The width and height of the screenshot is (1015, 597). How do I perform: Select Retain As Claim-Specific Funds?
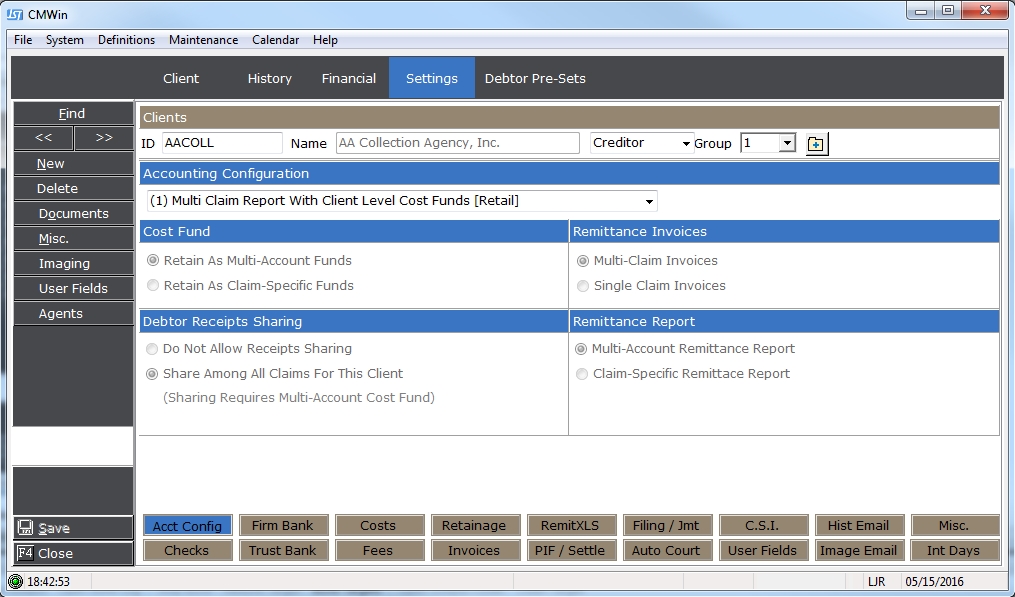click(x=153, y=286)
